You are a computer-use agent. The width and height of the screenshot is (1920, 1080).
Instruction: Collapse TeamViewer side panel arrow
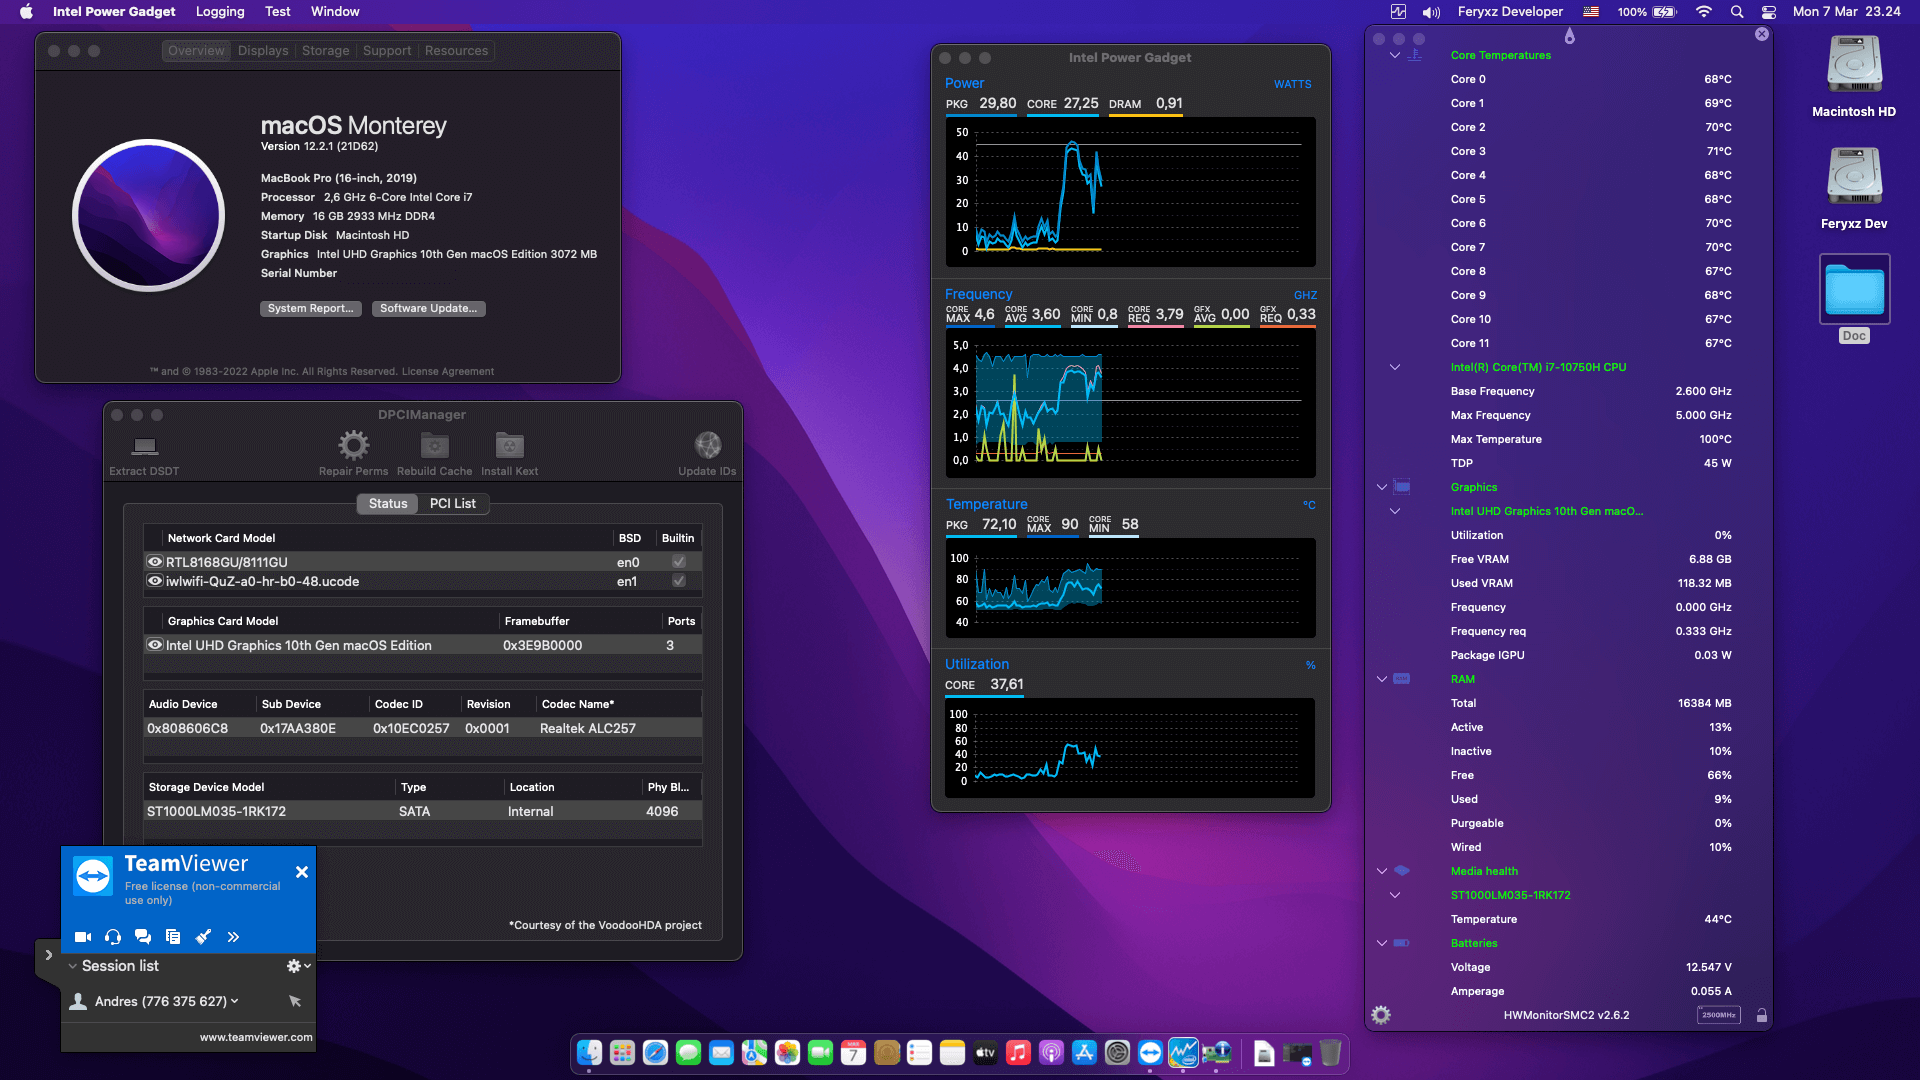click(48, 955)
